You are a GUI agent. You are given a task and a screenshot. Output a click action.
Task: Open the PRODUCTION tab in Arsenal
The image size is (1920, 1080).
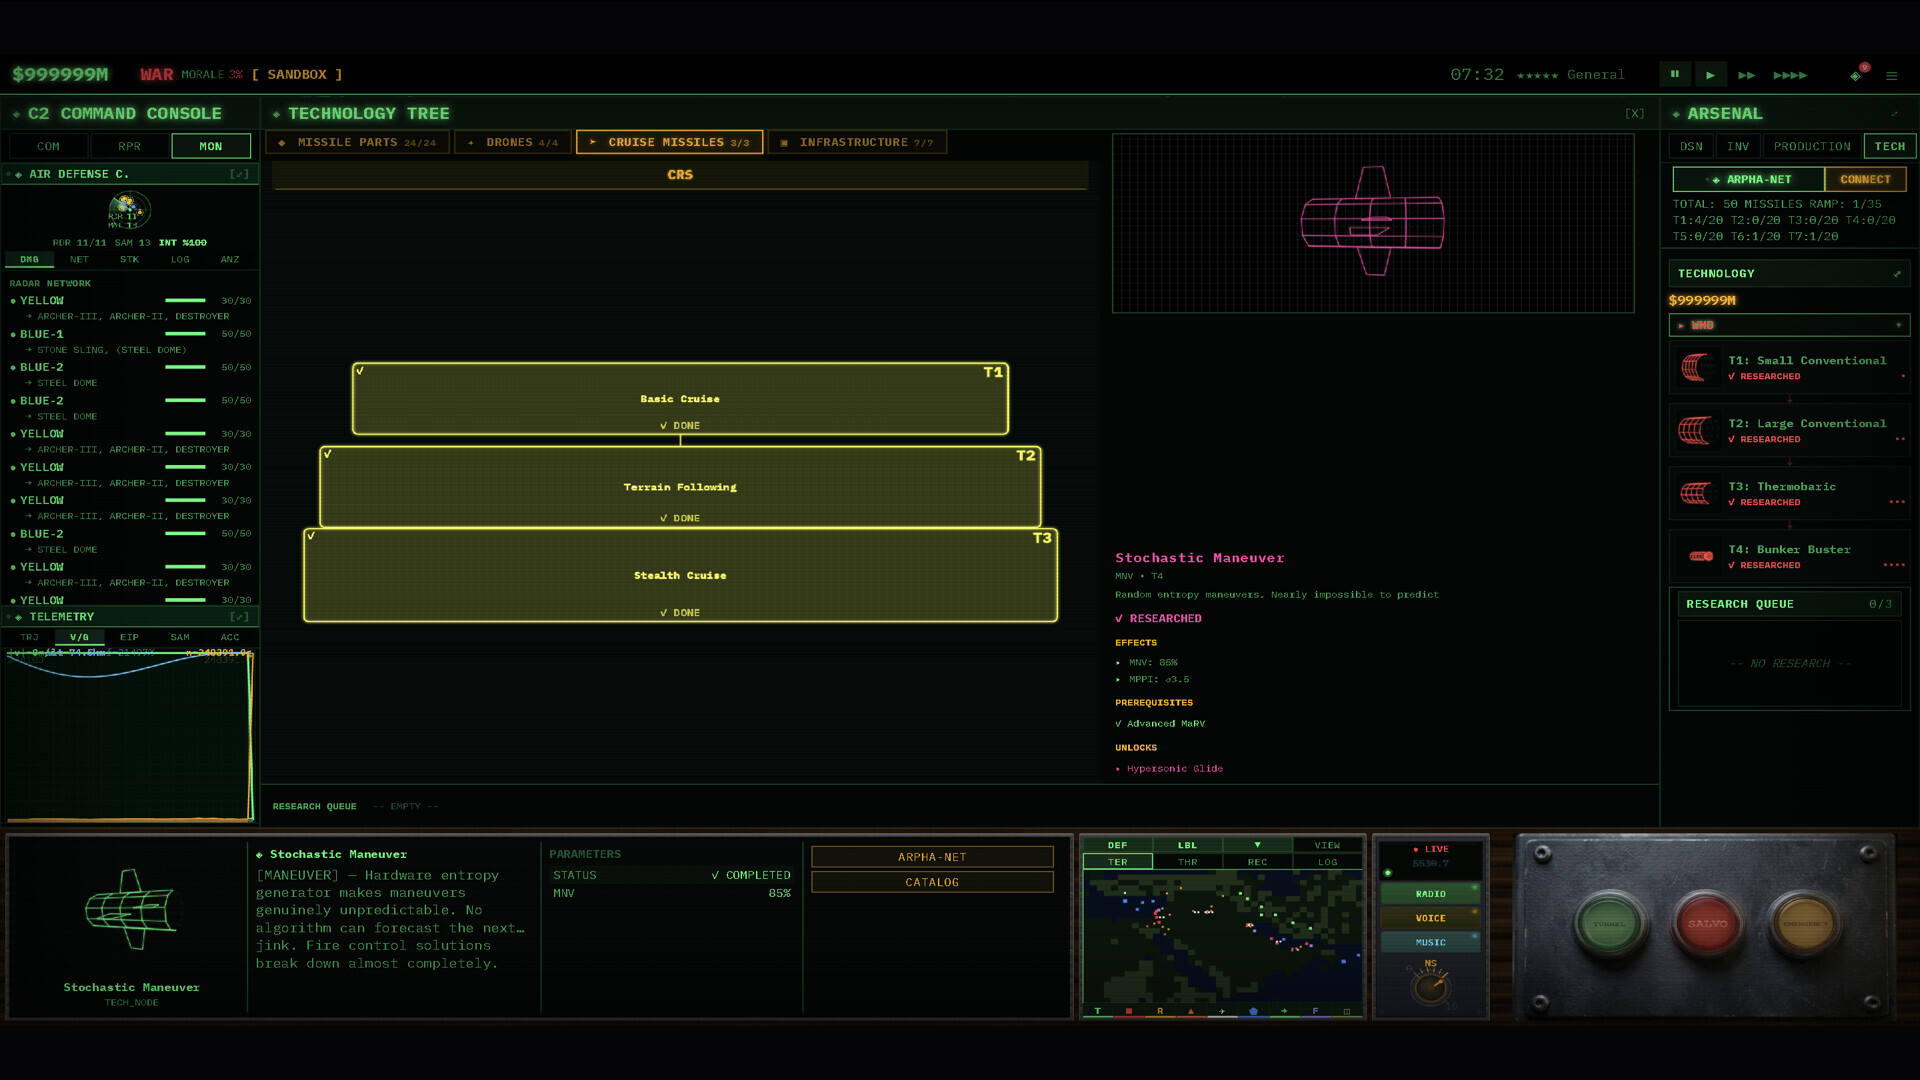[x=1812, y=146]
